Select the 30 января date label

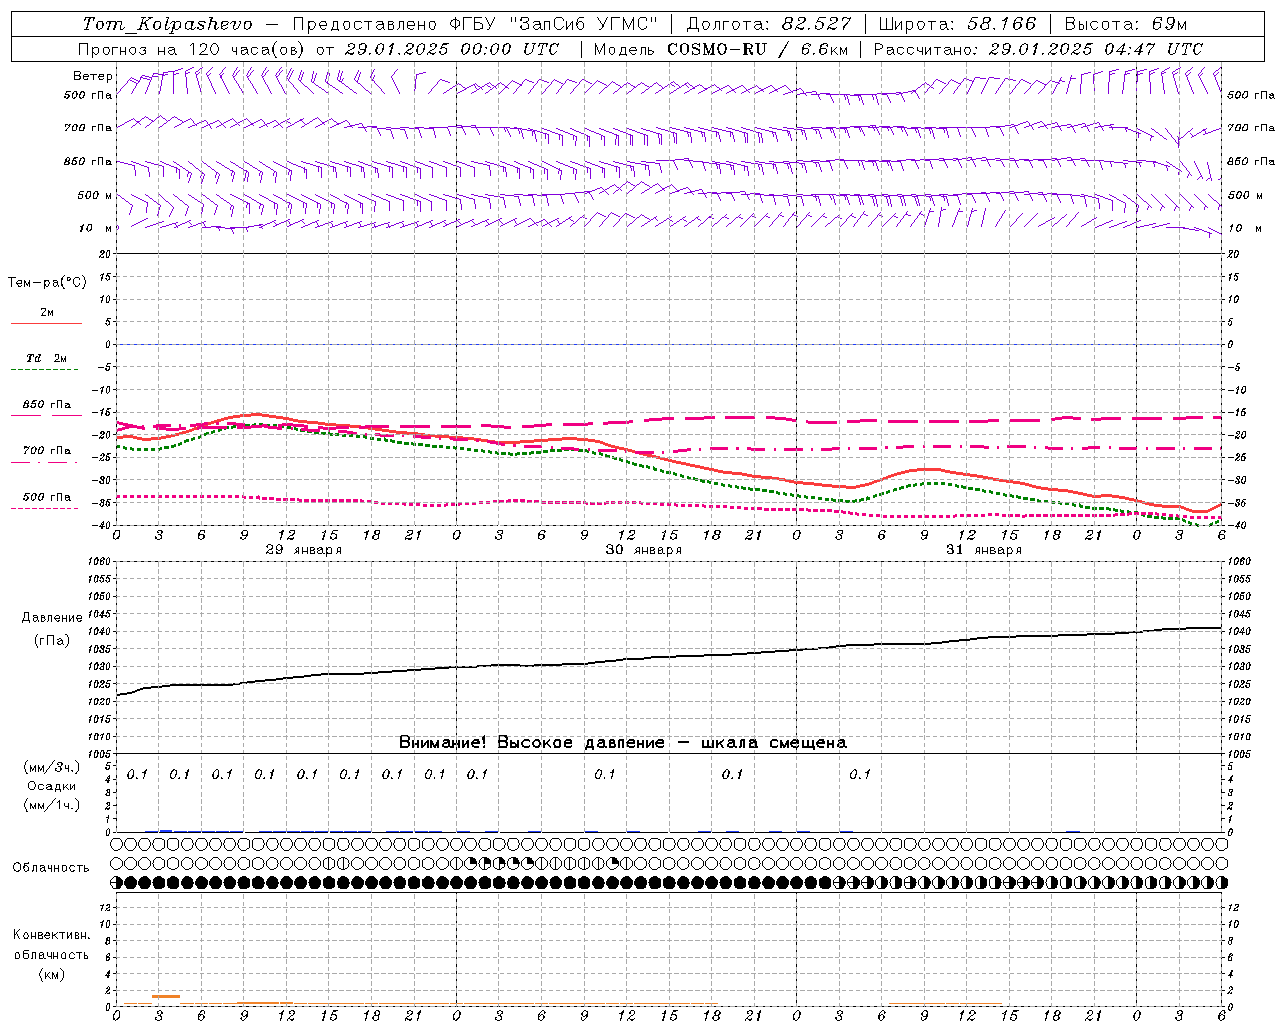click(643, 550)
